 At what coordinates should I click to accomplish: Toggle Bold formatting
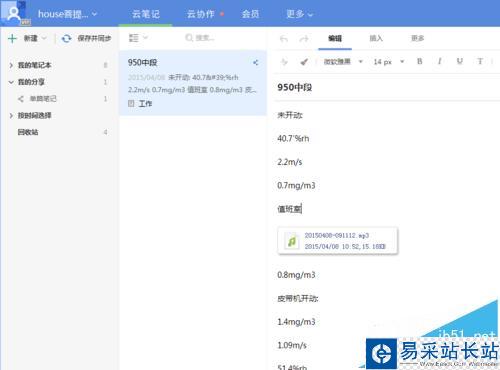pos(420,61)
